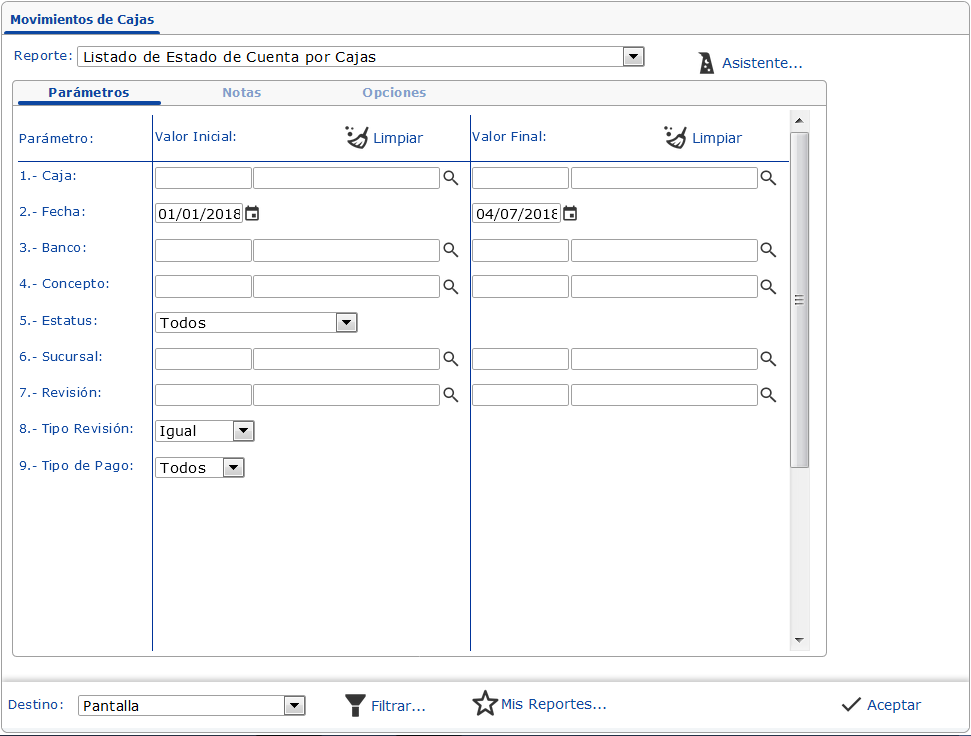971x736 pixels.
Task: Open the Estatus dropdown showing Todos
Action: click(346, 323)
